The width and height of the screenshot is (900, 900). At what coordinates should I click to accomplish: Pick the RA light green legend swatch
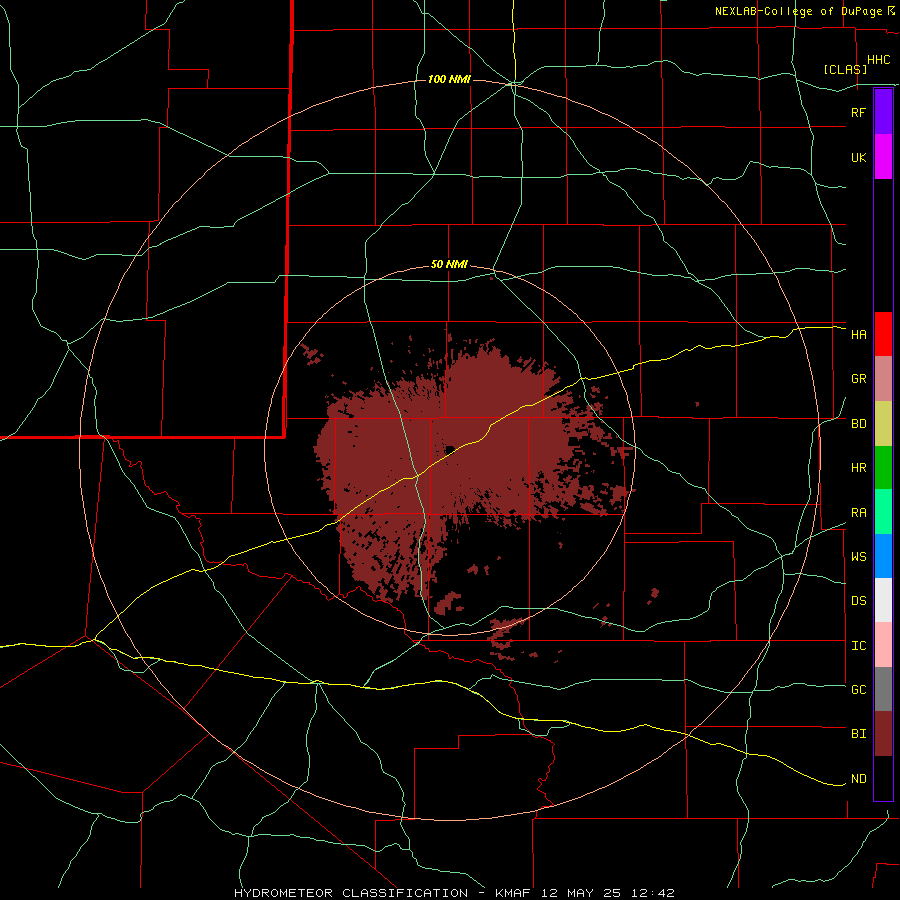click(x=883, y=512)
